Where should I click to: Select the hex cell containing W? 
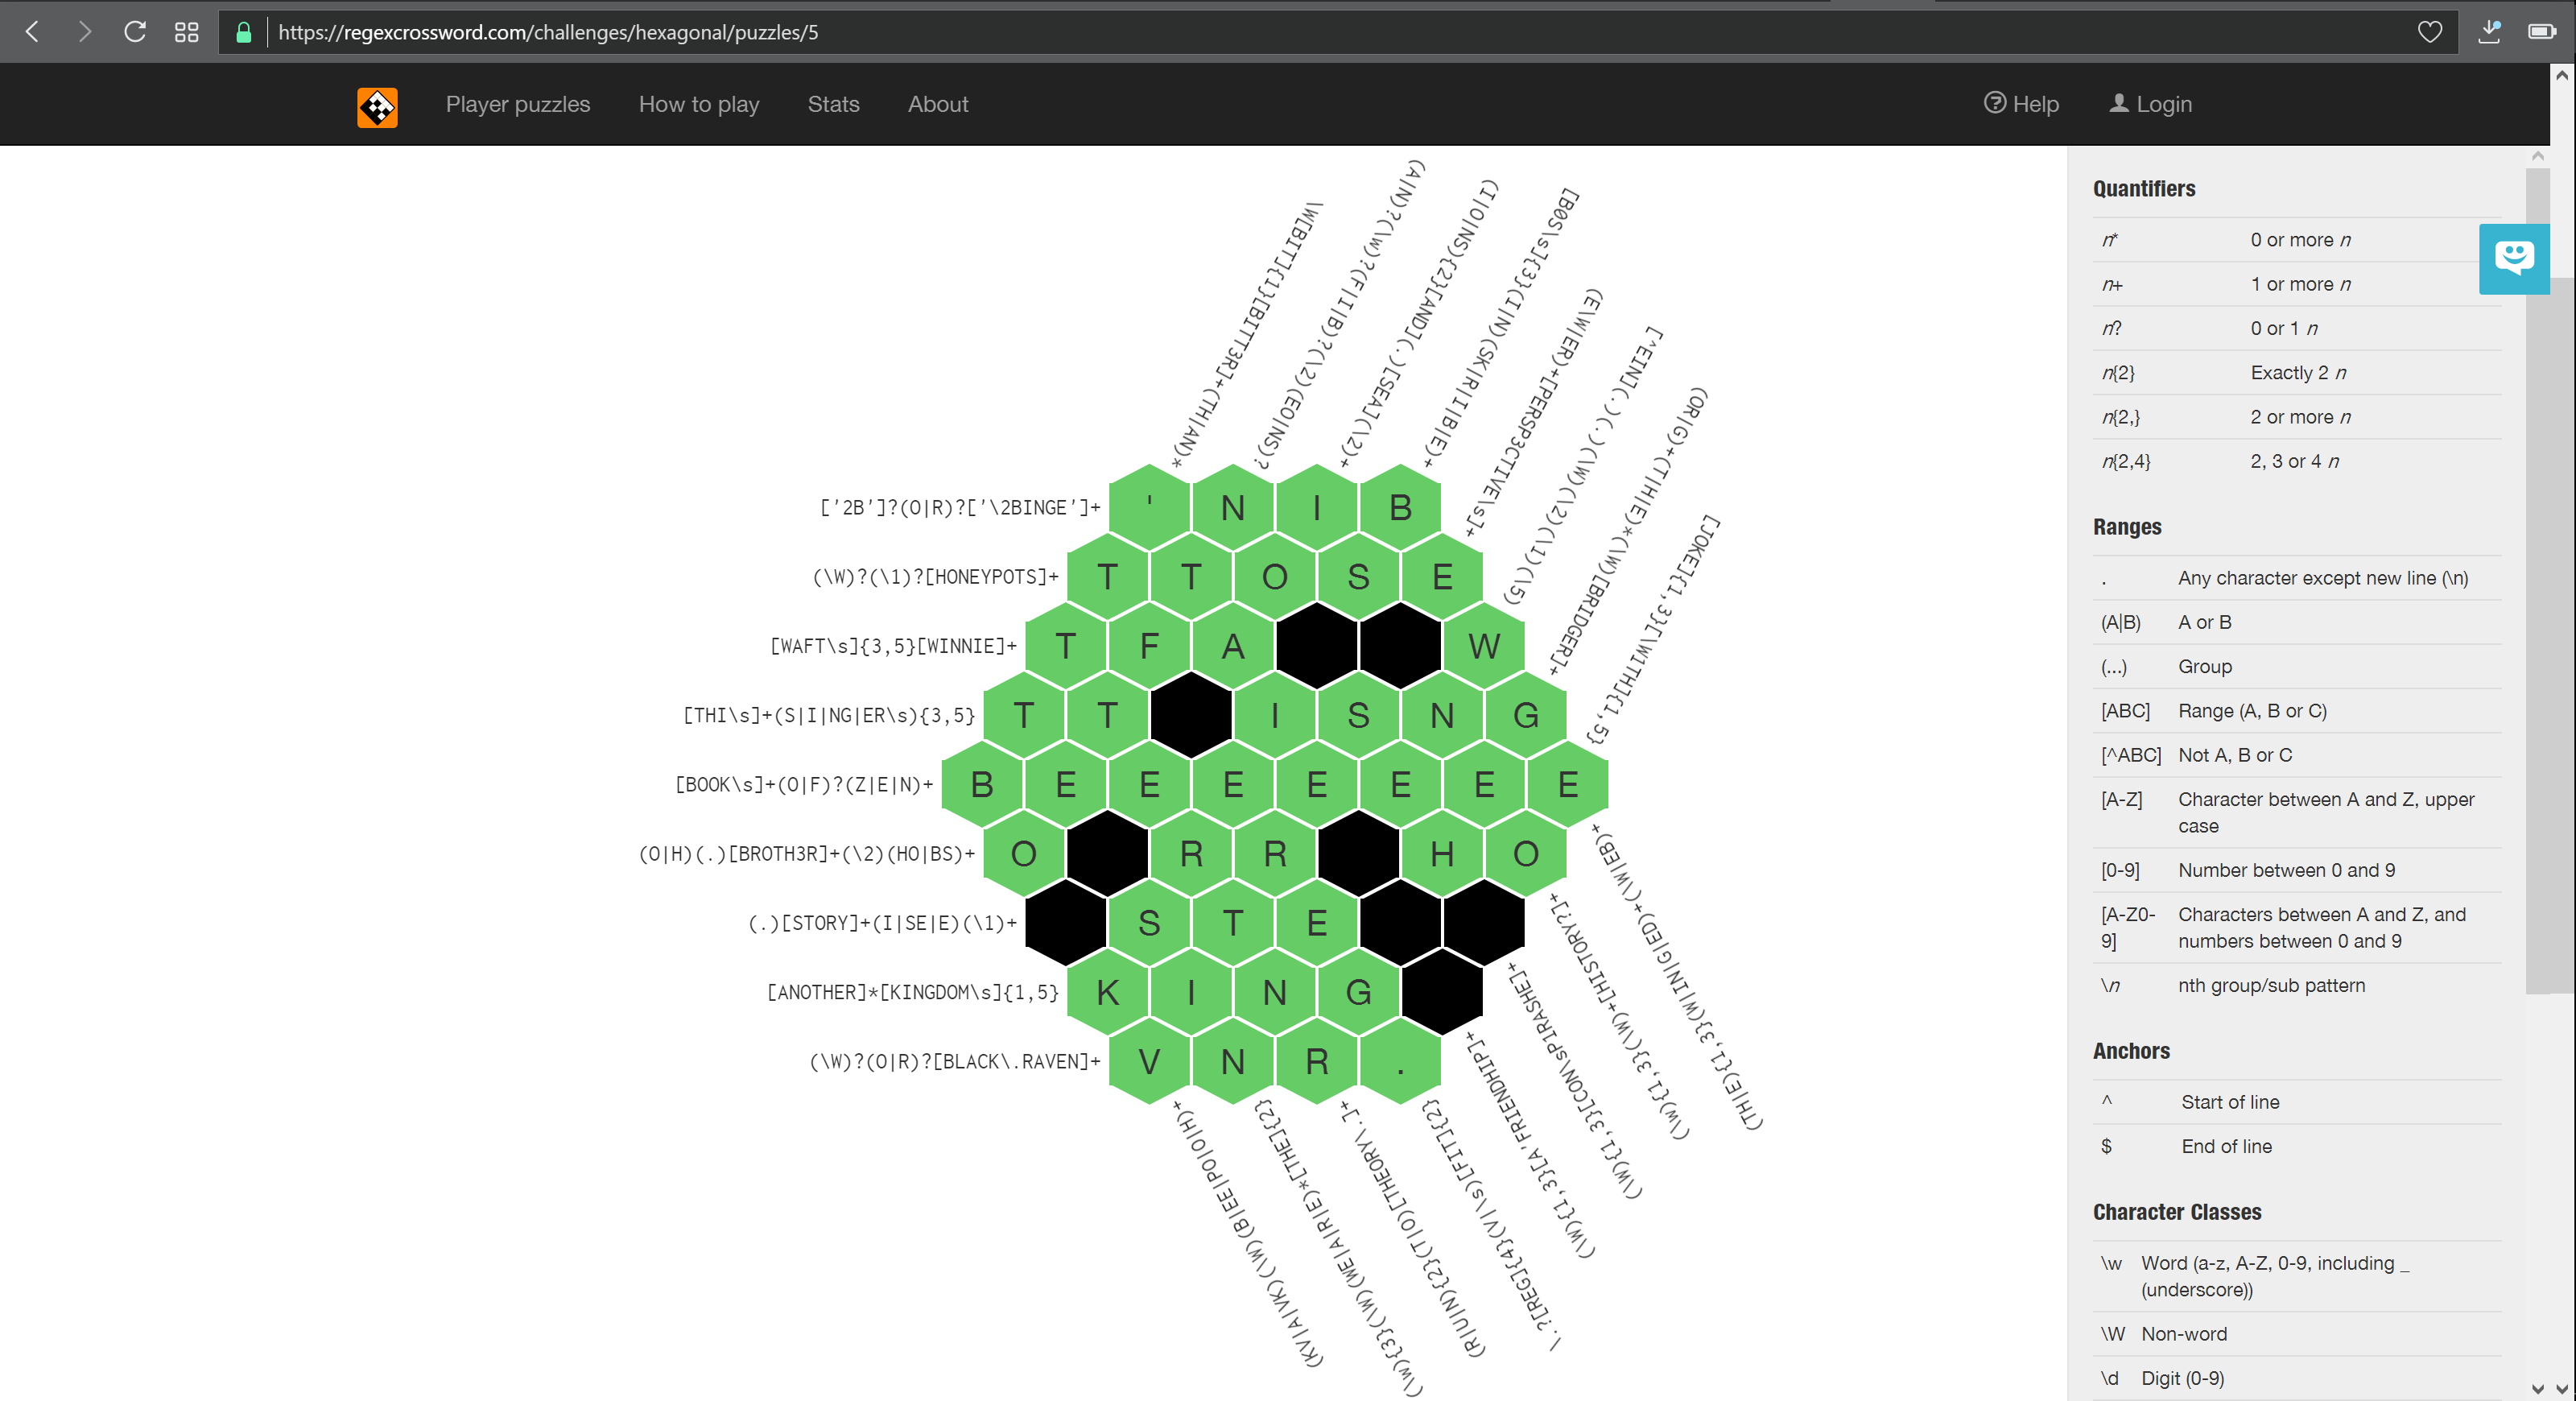click(x=1484, y=646)
